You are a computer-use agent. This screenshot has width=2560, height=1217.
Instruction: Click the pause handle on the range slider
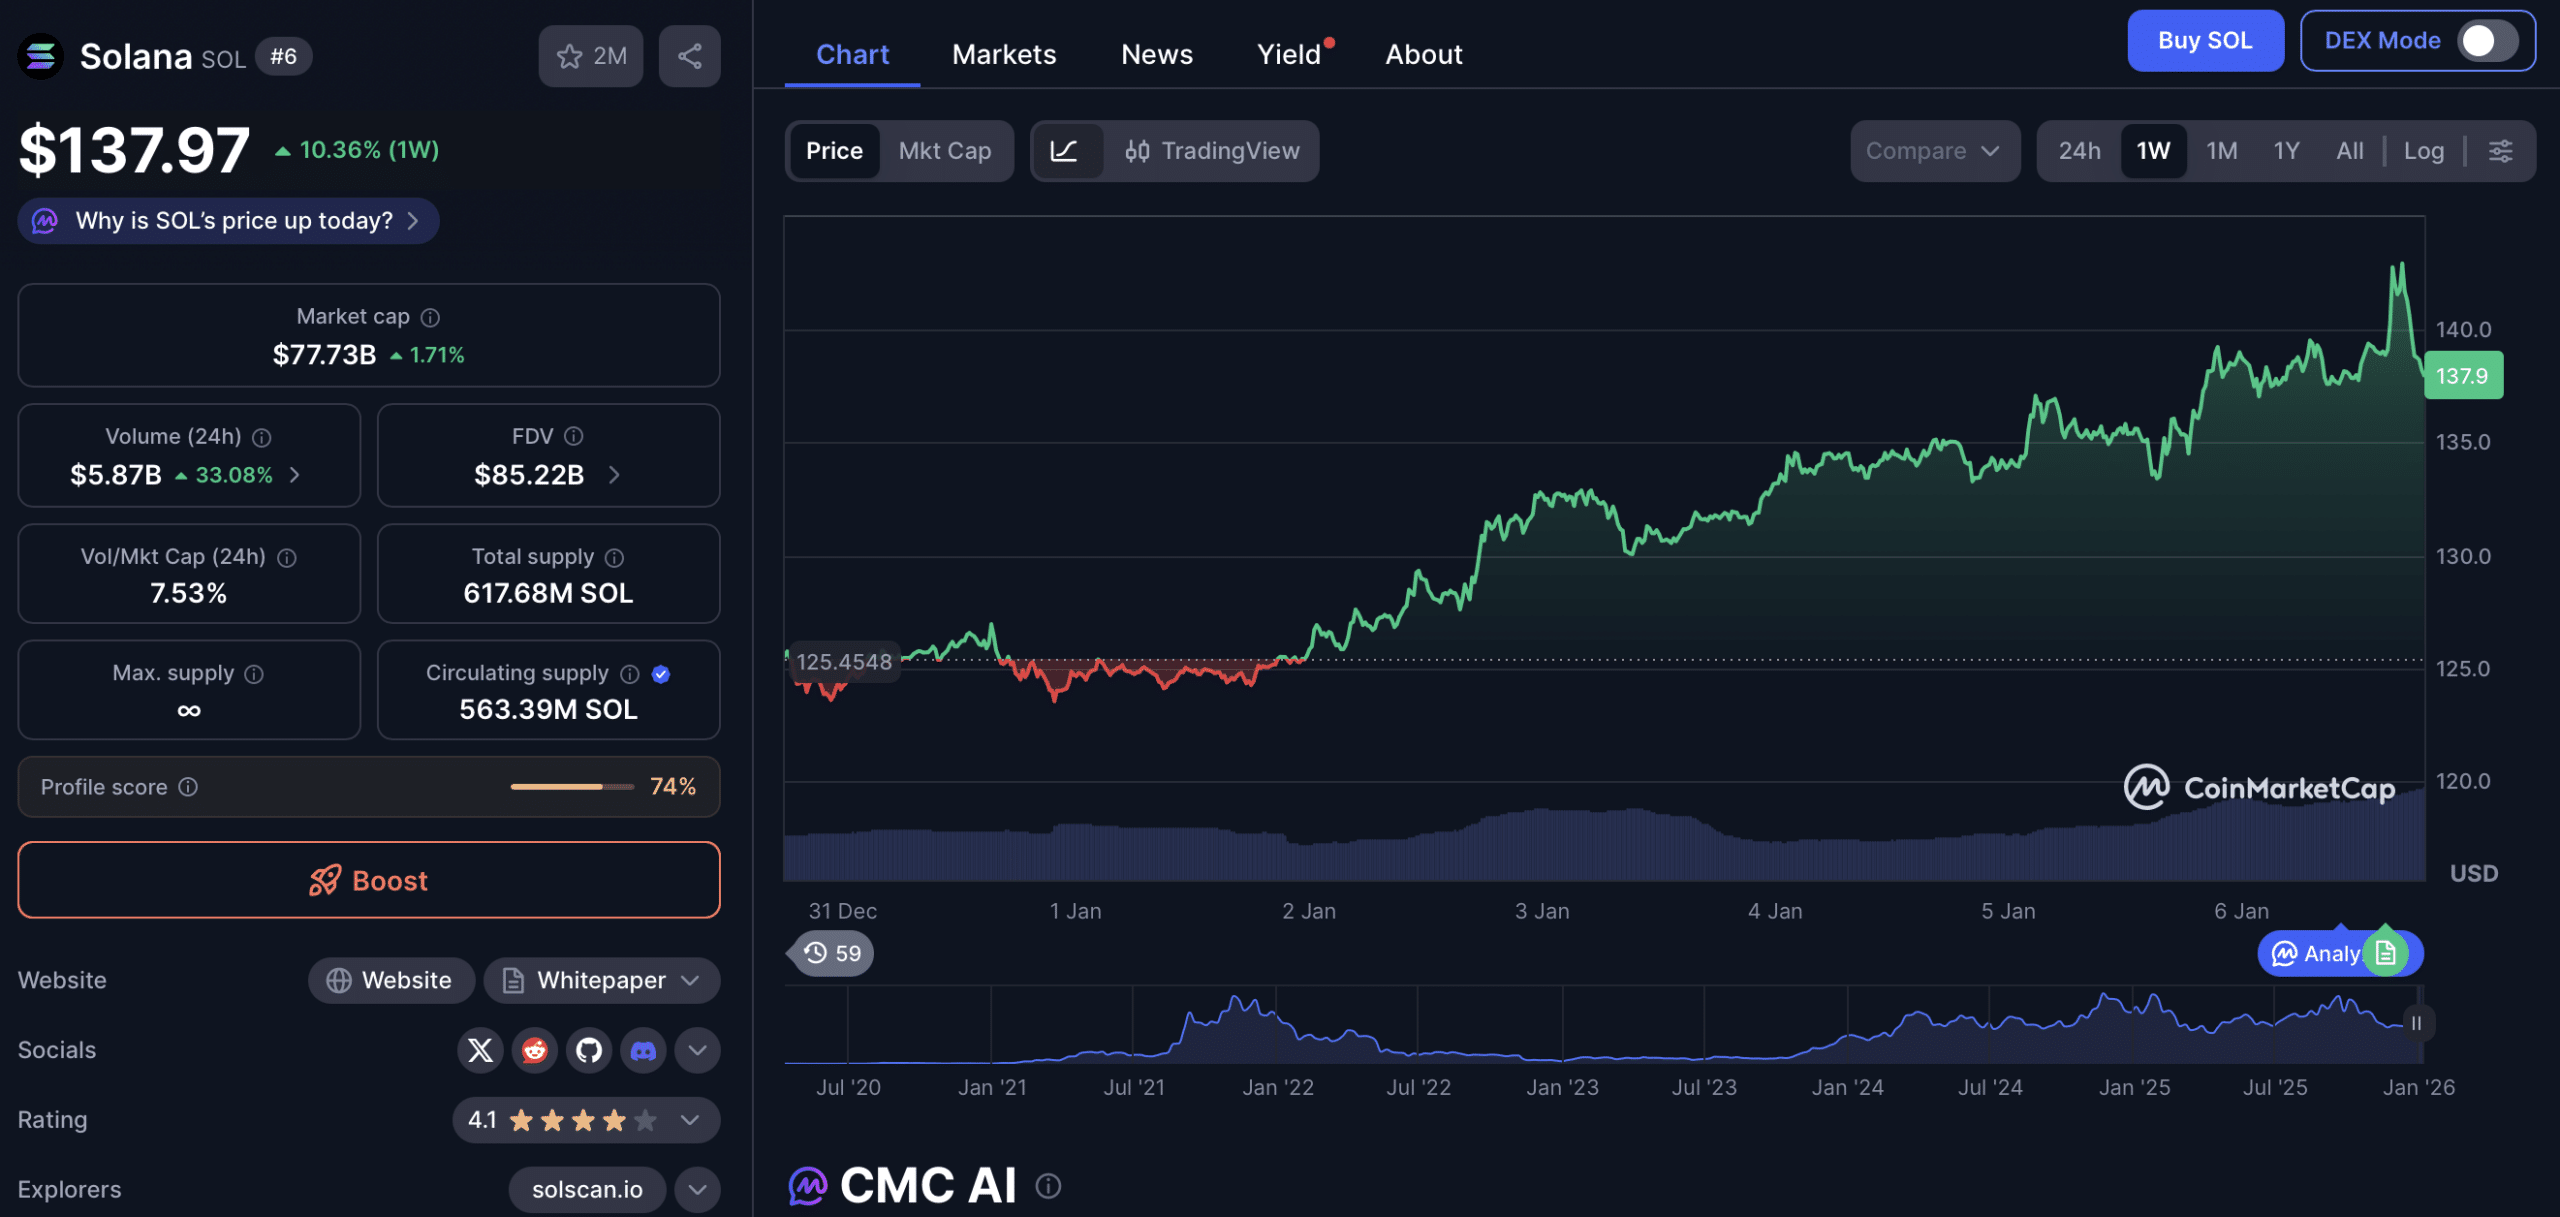coord(2416,1023)
